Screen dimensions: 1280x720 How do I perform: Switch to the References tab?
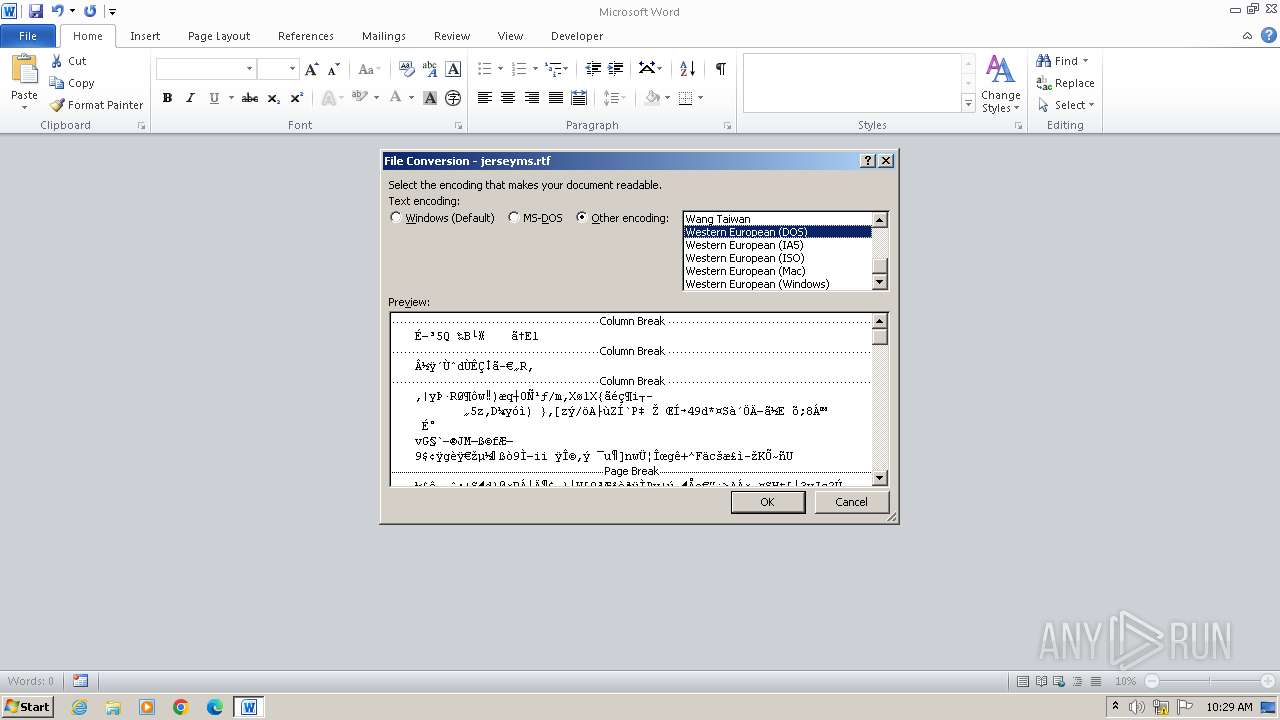pos(306,36)
